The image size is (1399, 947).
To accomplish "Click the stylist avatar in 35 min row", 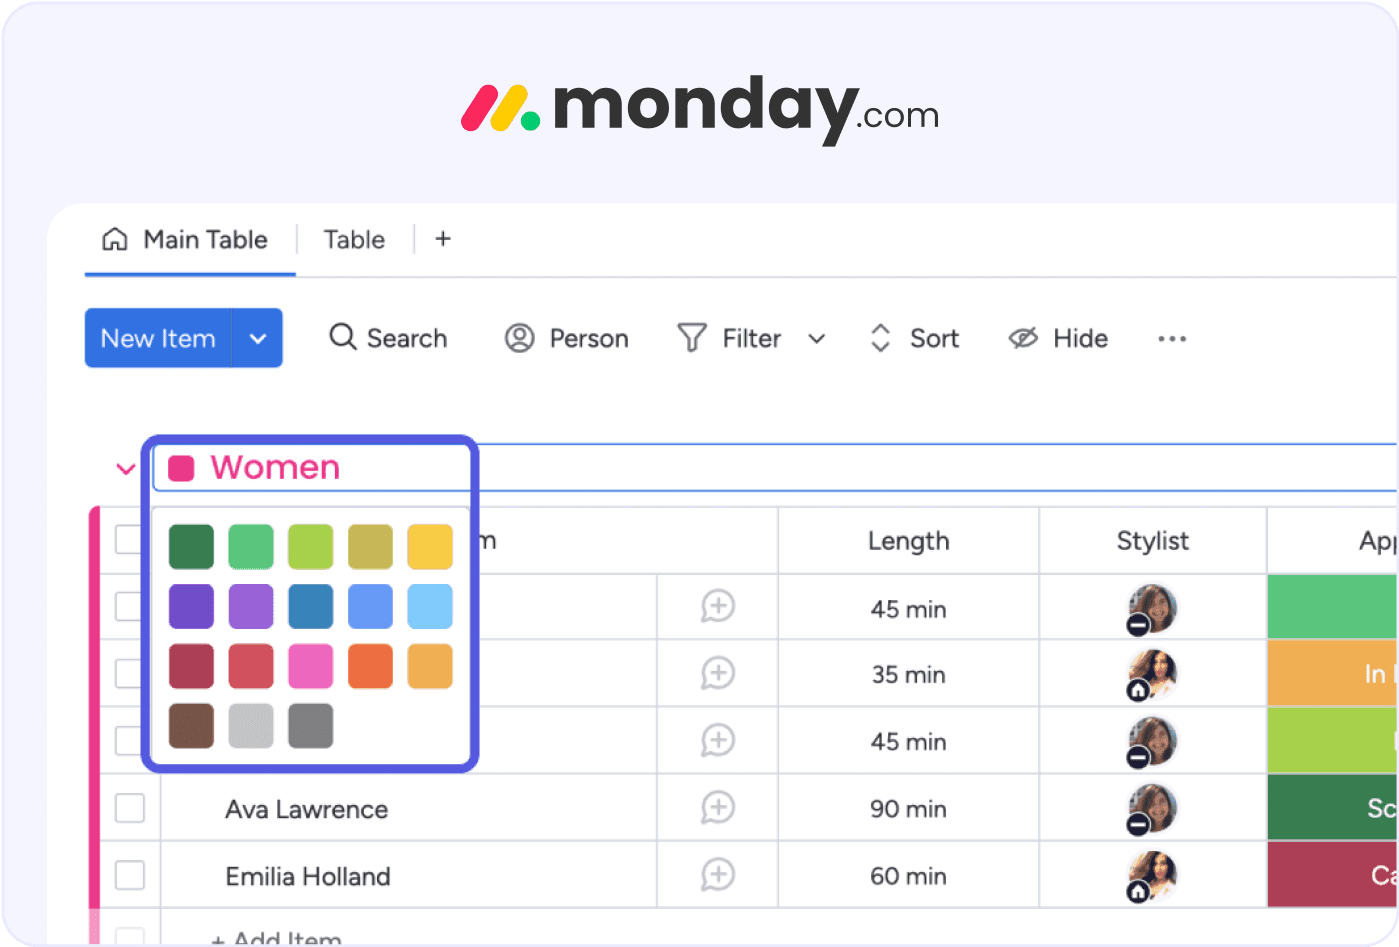I will [1152, 675].
